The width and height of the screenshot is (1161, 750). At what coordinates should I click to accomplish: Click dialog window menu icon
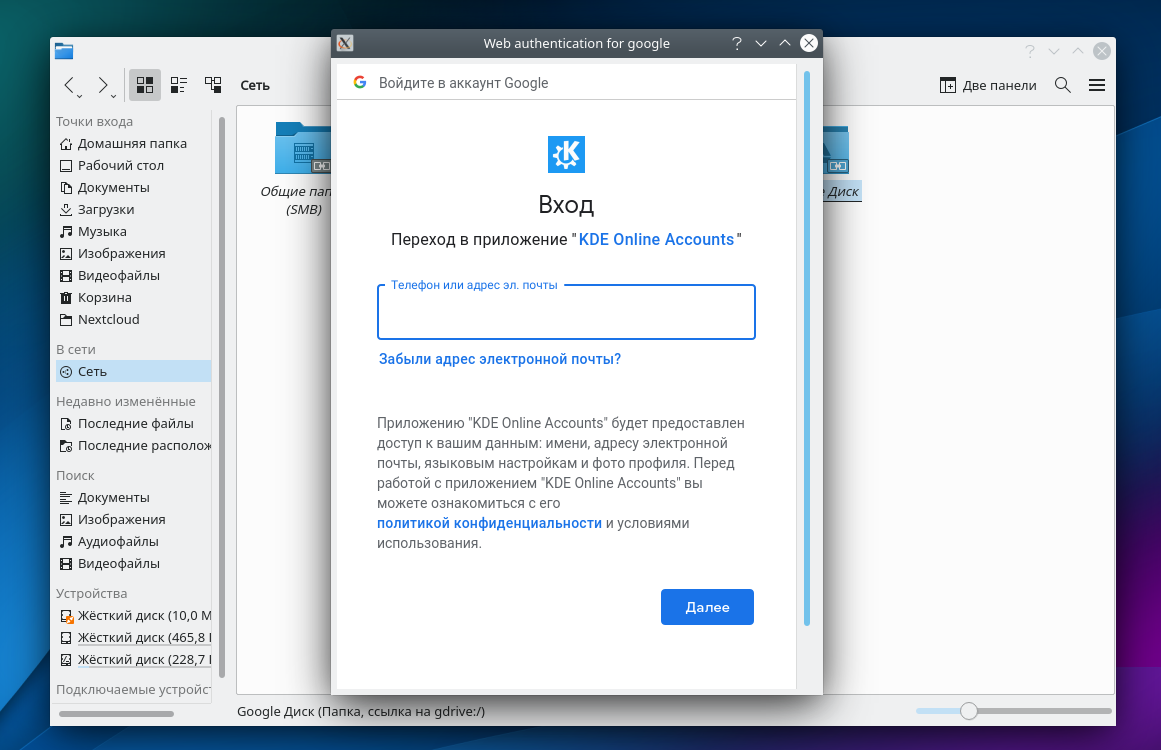click(x=345, y=43)
